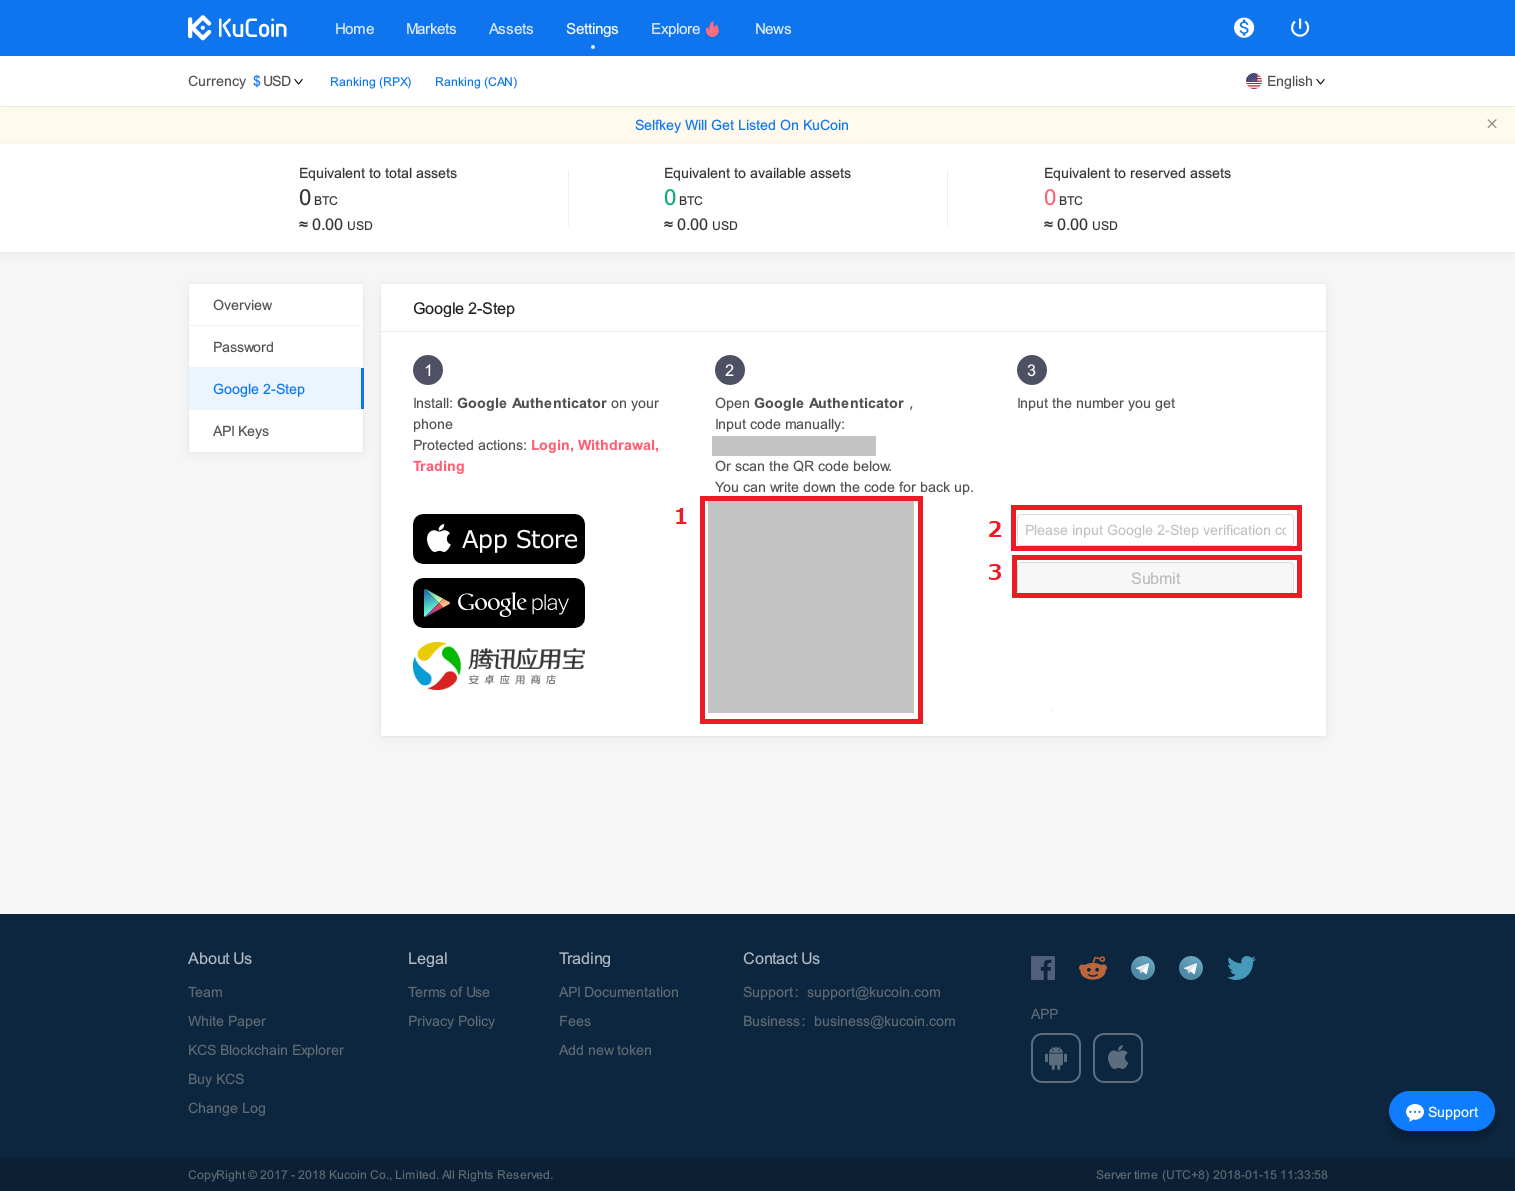
Task: Click the QR code image
Action: [x=811, y=607]
